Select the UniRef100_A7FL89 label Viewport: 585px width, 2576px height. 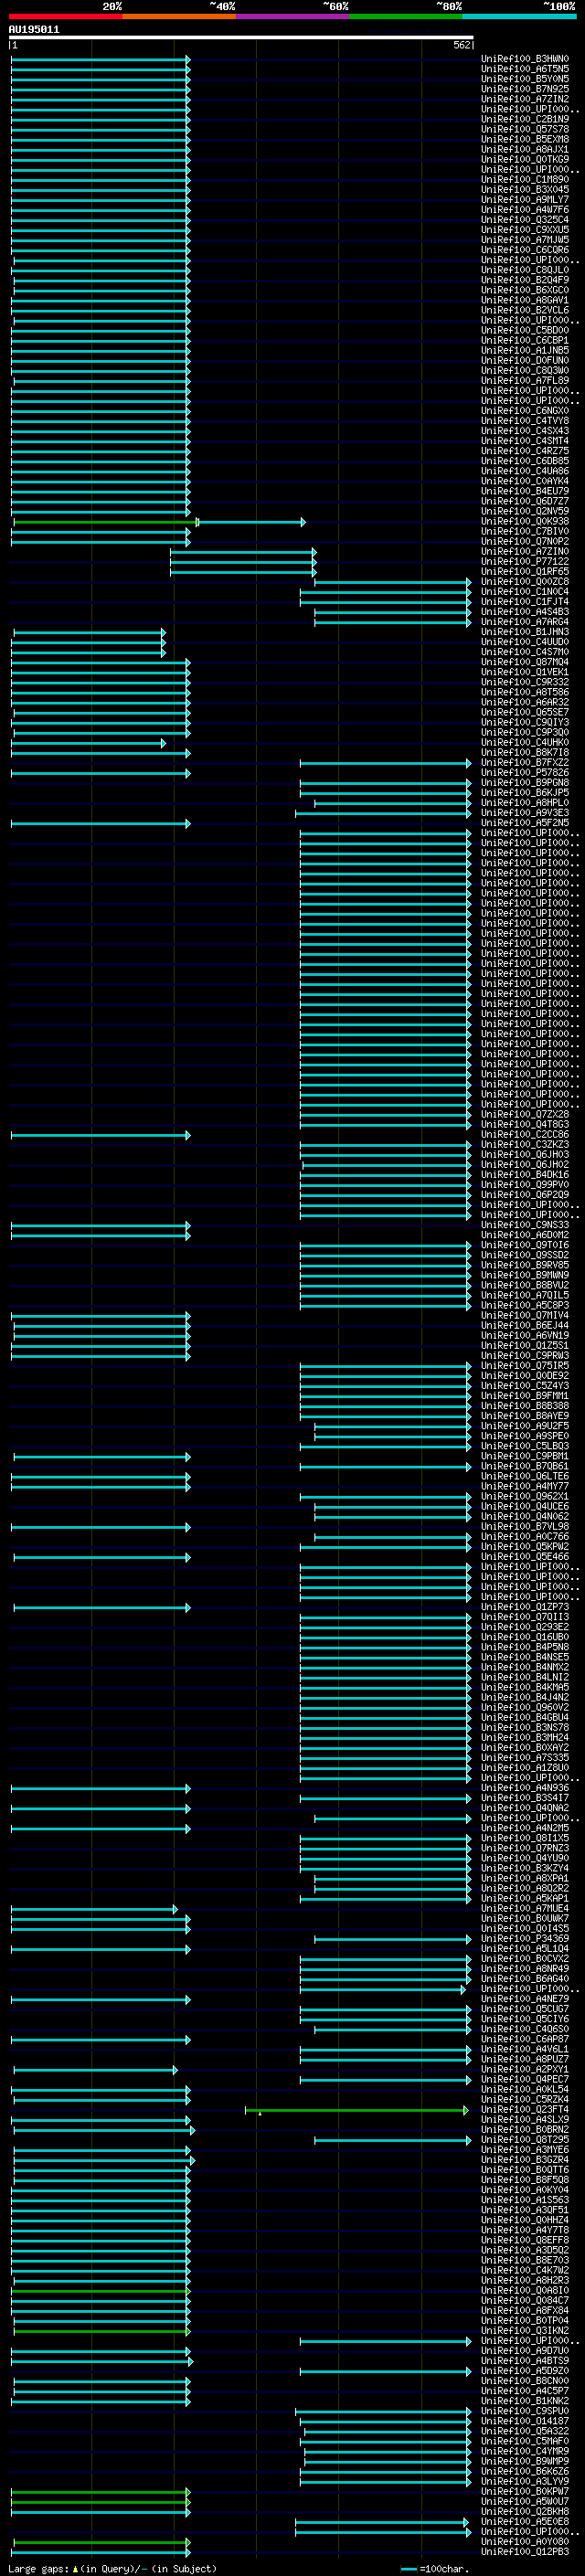pyautogui.click(x=525, y=380)
